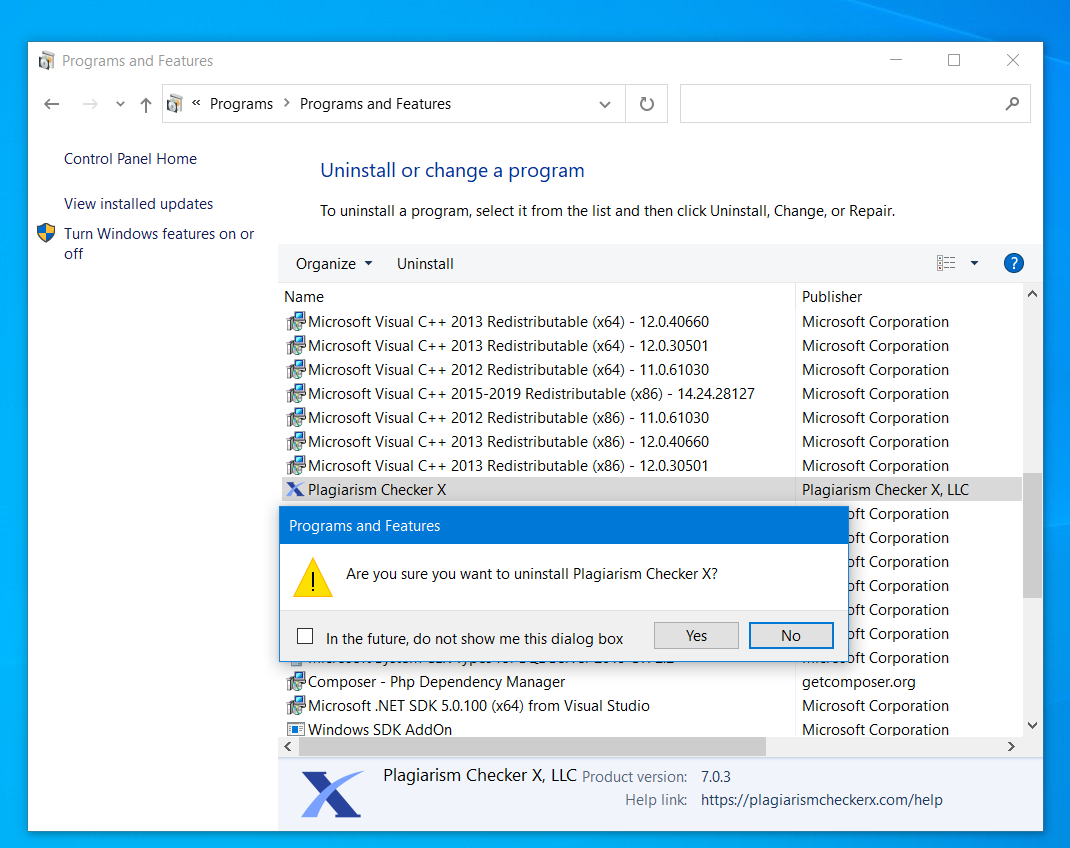Viewport: 1070px width, 848px height.
Task: Confirm uninstall by clicking Yes
Action: click(696, 635)
